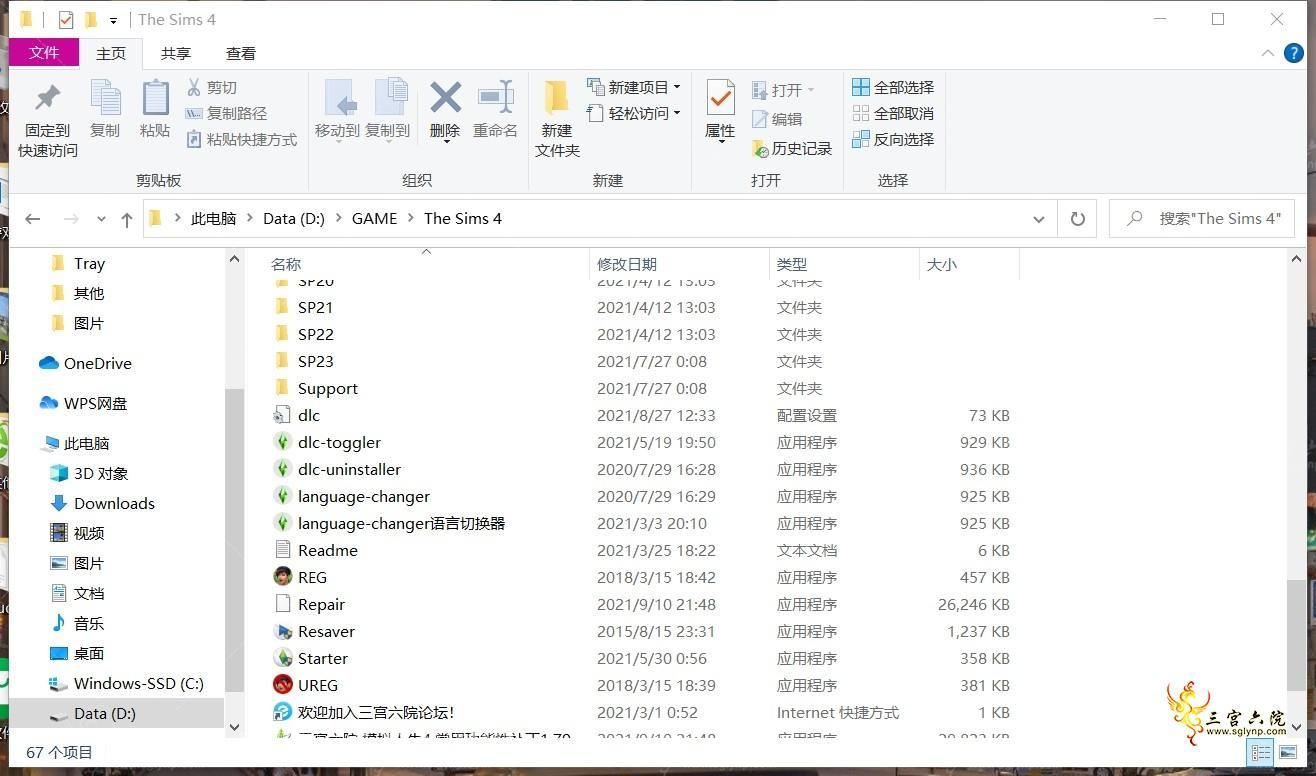Click the Up one level arrow
Screen dimensions: 1316x776
tap(127, 219)
